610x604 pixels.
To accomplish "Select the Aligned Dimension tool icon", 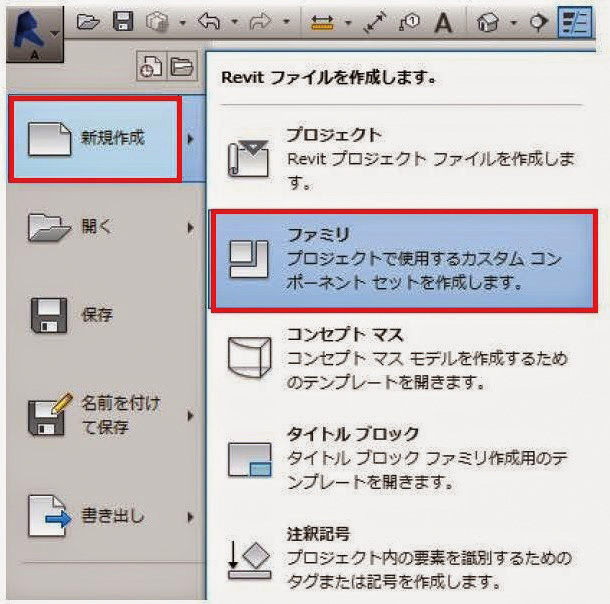I will tap(375, 22).
